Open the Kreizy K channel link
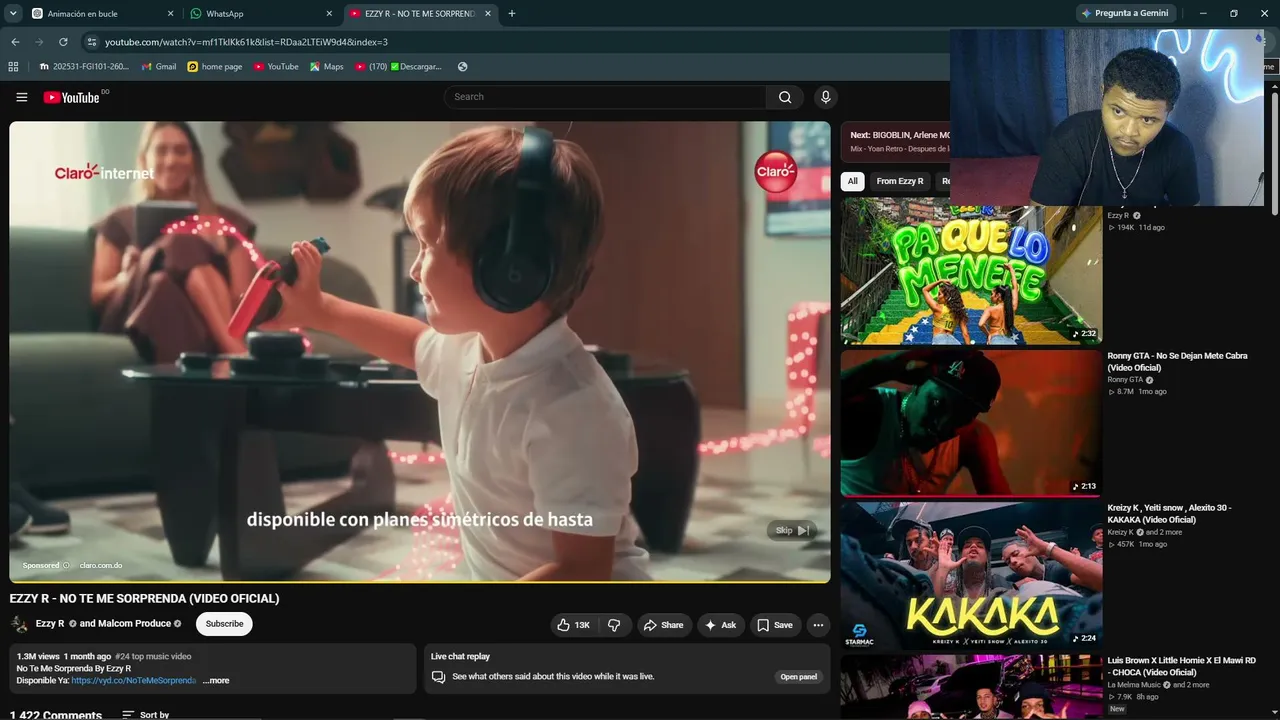 point(1121,532)
